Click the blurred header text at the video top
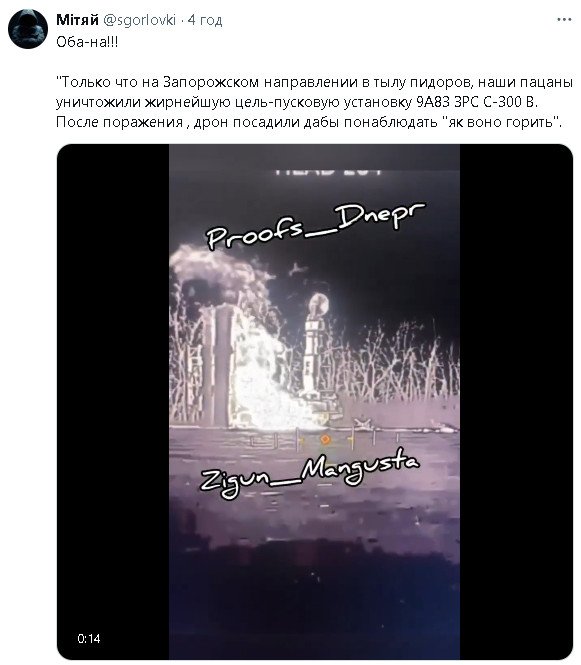581x665 pixels. (x=329, y=172)
